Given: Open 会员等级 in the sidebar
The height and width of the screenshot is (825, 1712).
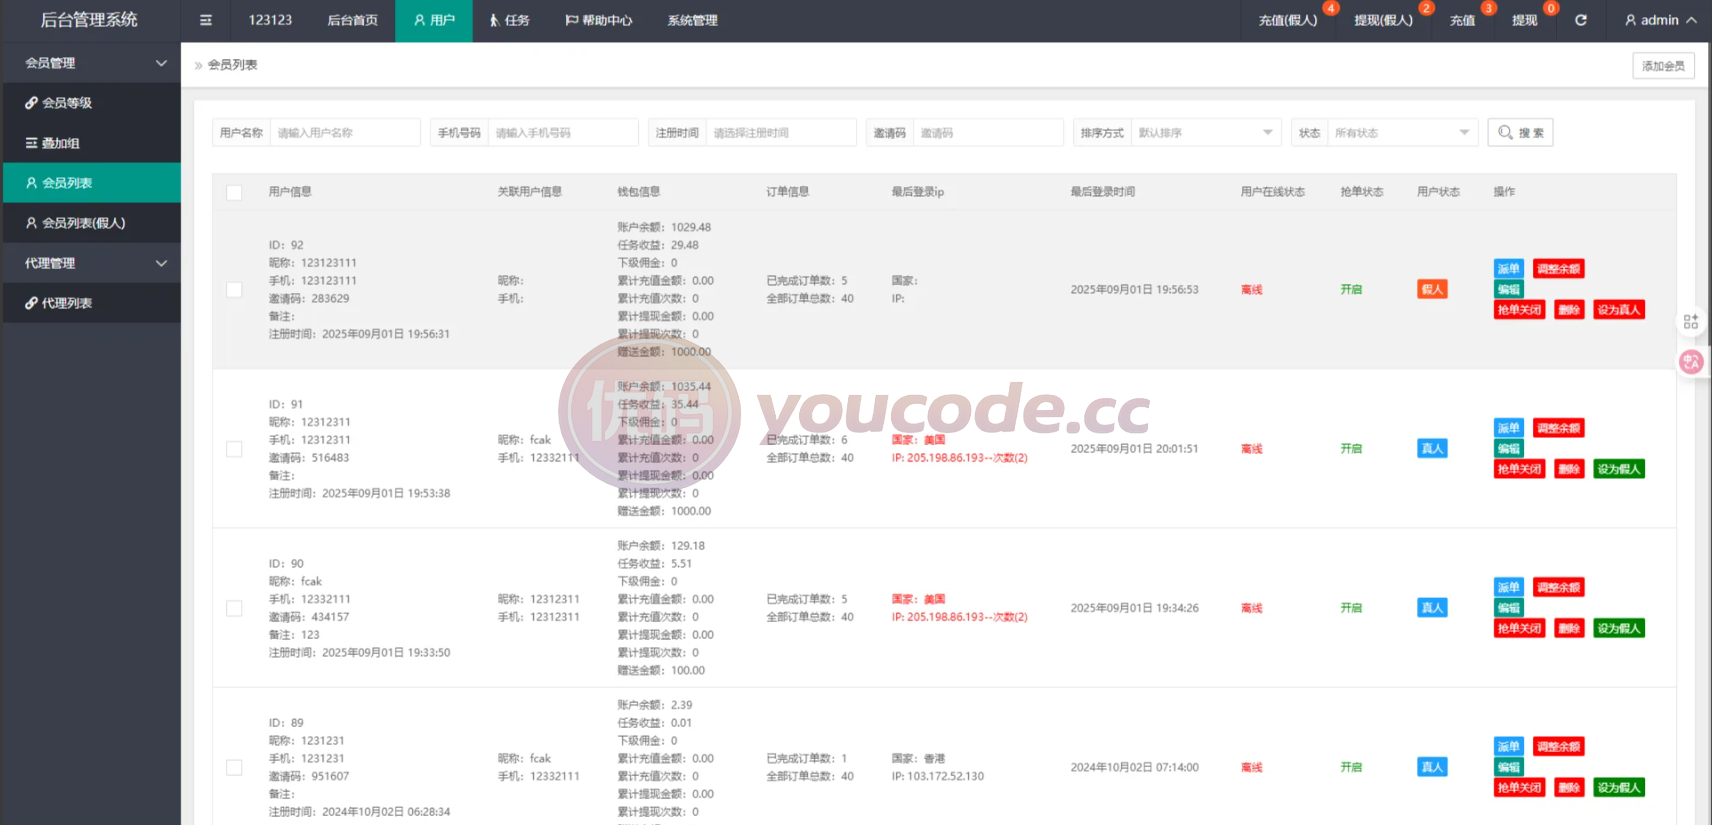Looking at the screenshot, I should click(90, 103).
